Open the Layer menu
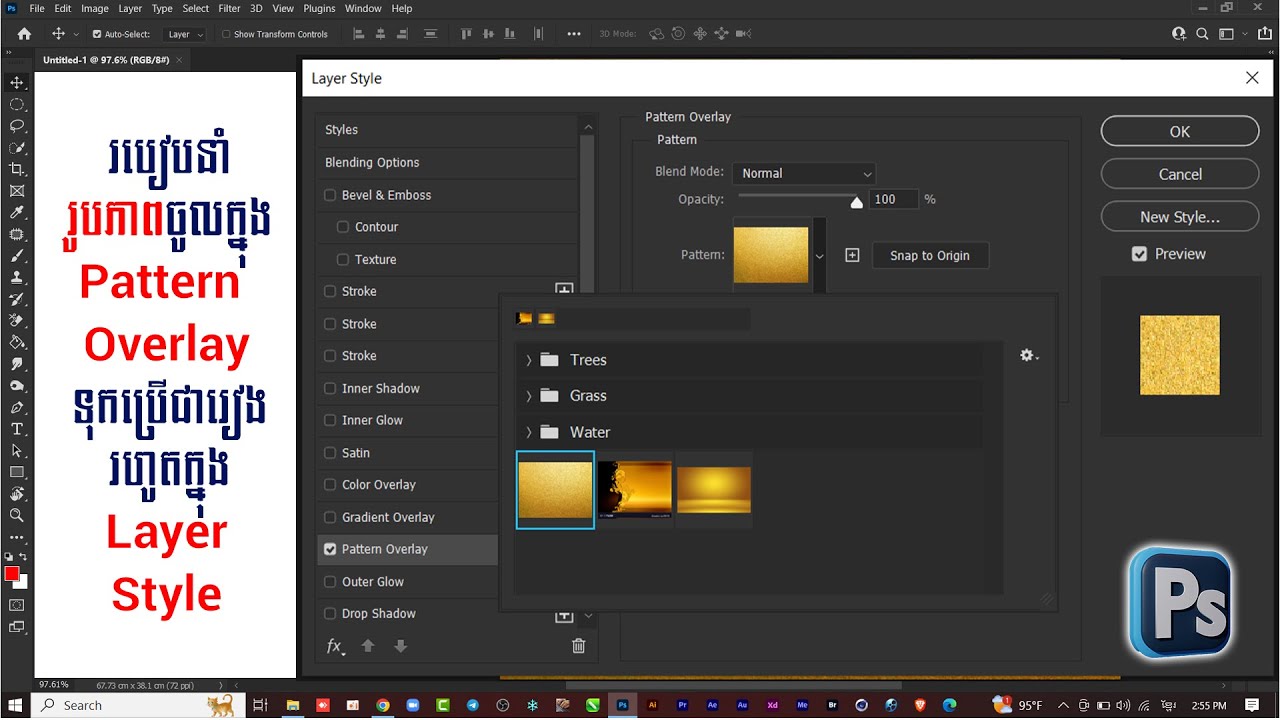1280x720 pixels. coord(130,8)
